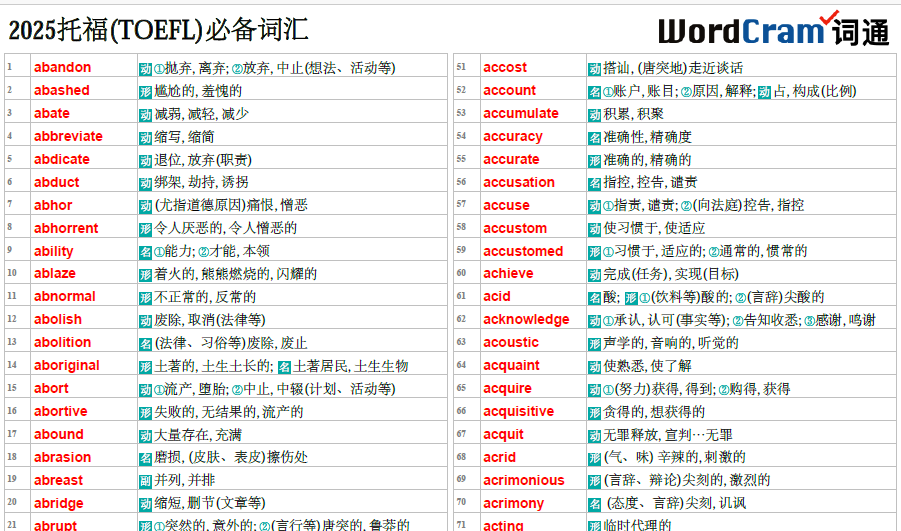Click the verb badge beside "abandon"
Screen dimensions: 901x531
click(x=146, y=68)
